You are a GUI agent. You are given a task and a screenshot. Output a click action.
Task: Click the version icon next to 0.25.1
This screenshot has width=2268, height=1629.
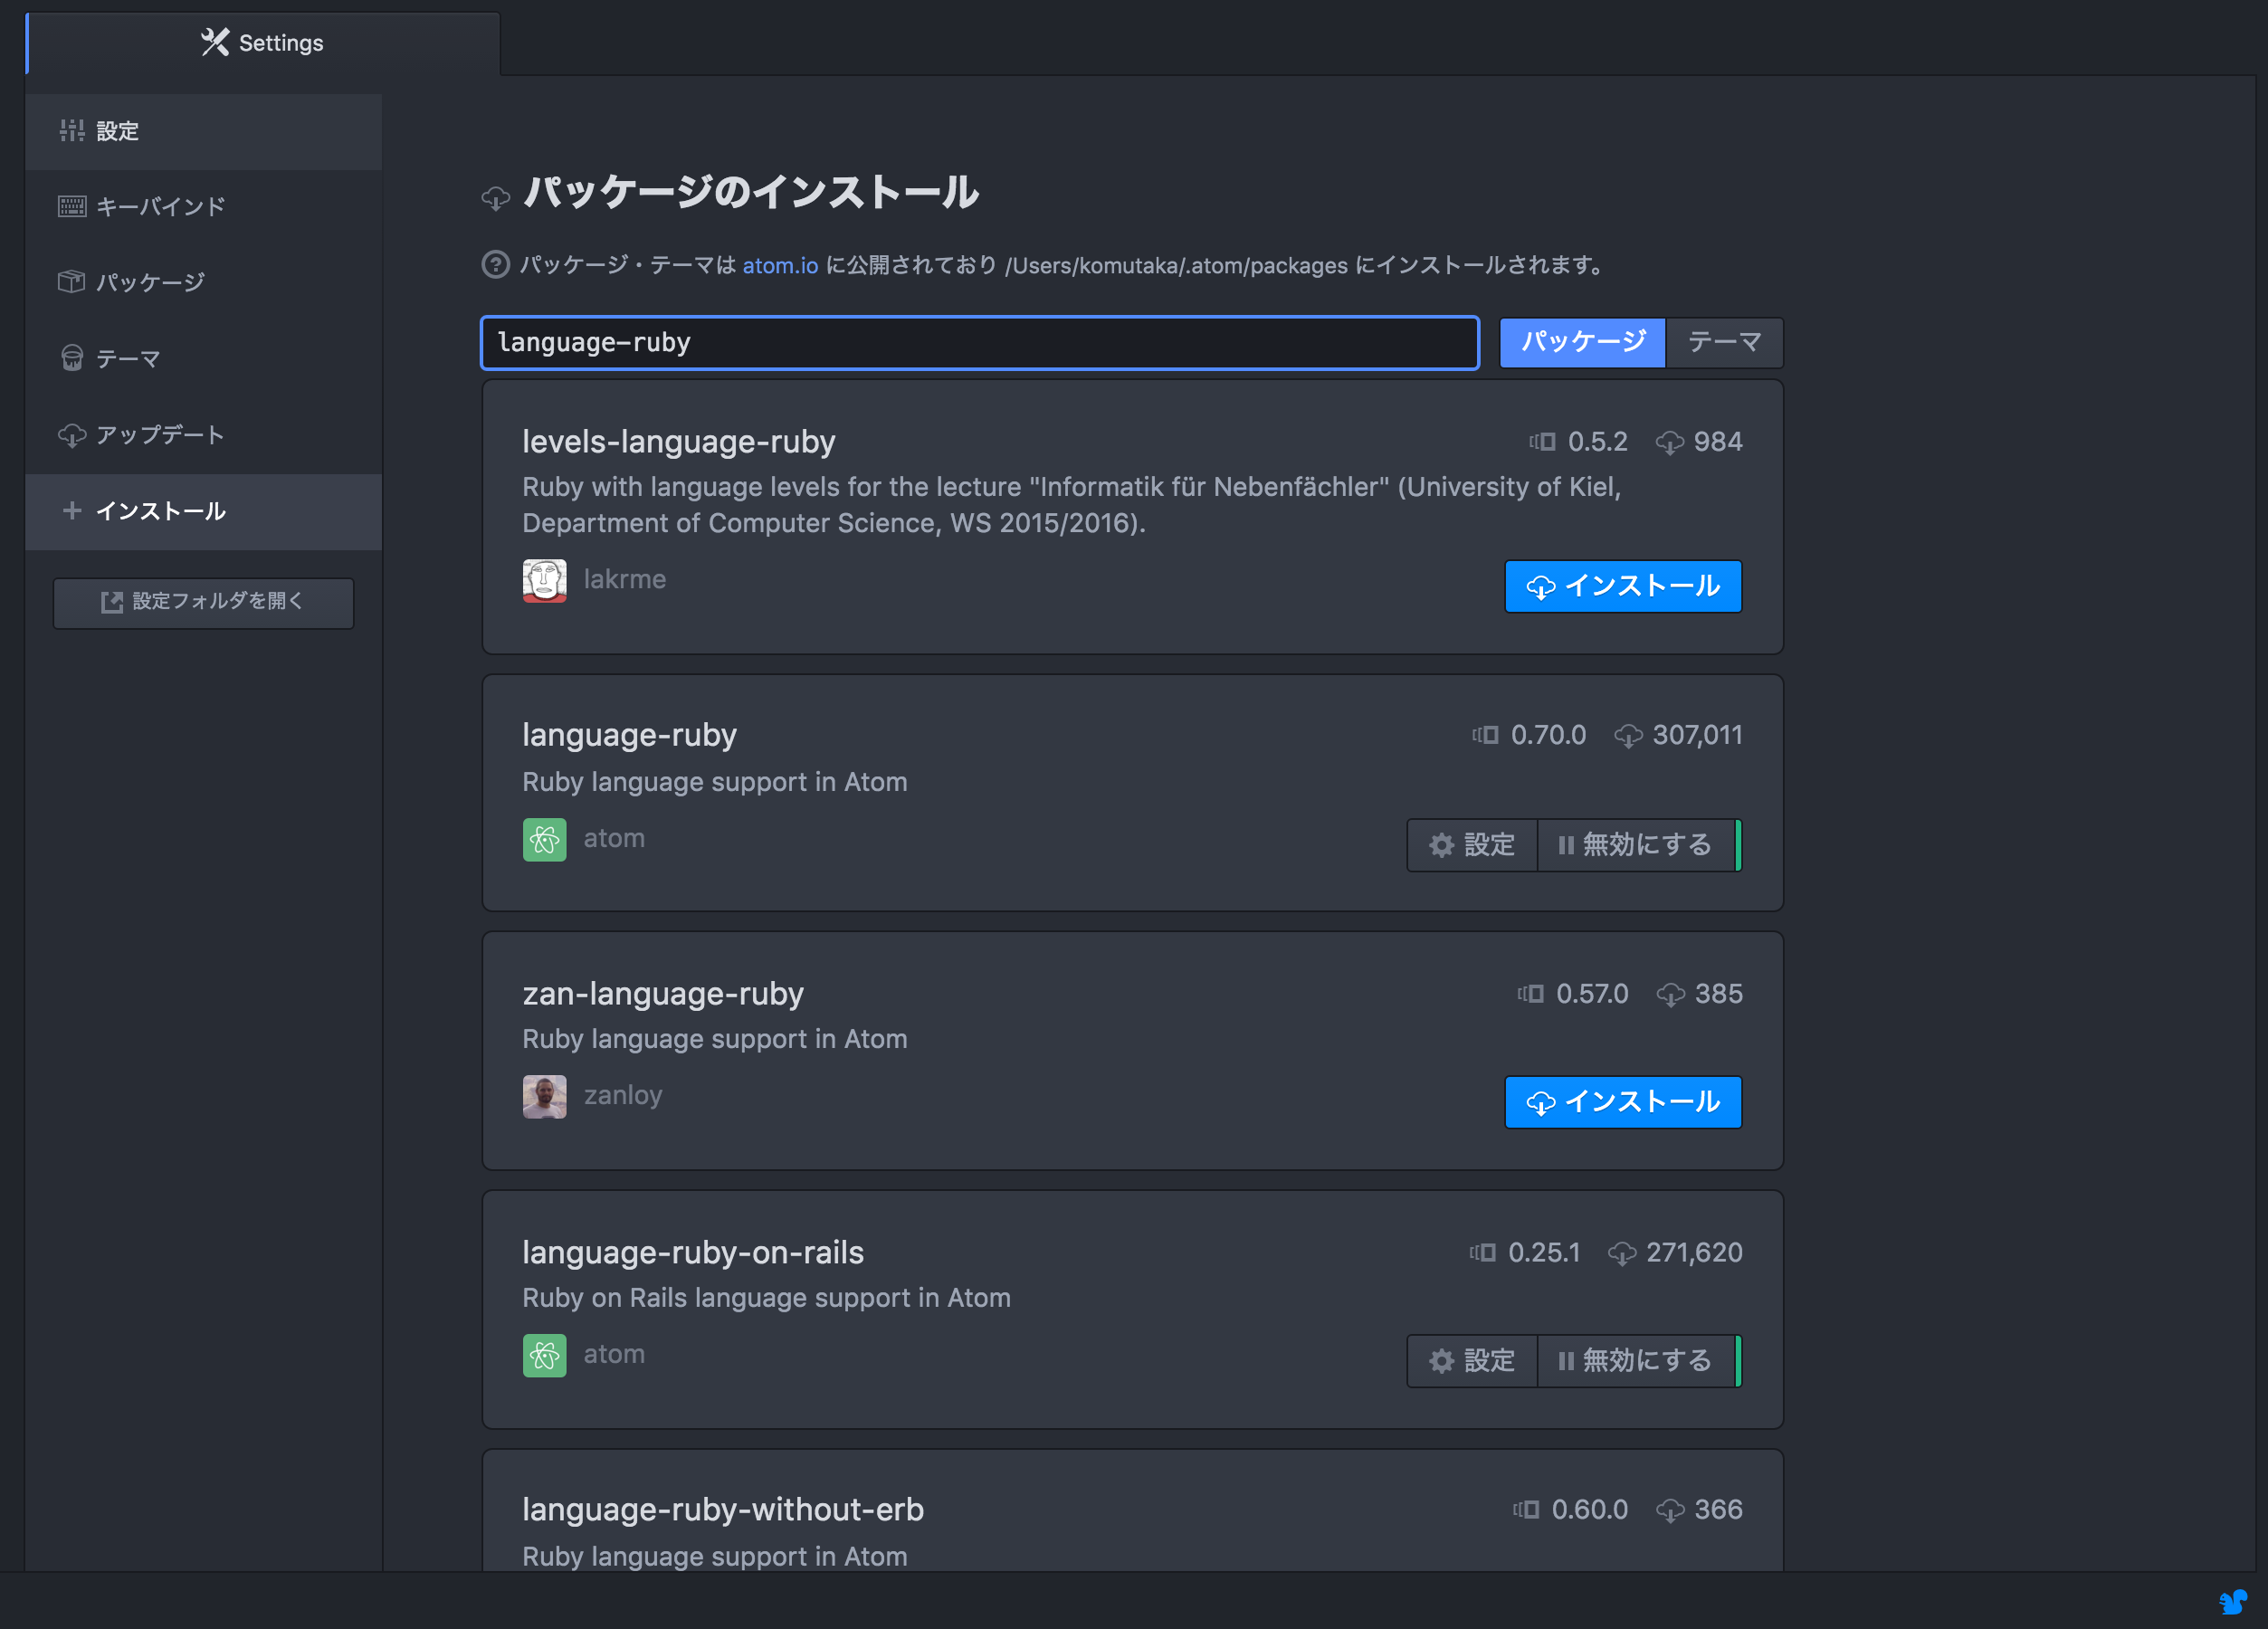point(1482,1253)
